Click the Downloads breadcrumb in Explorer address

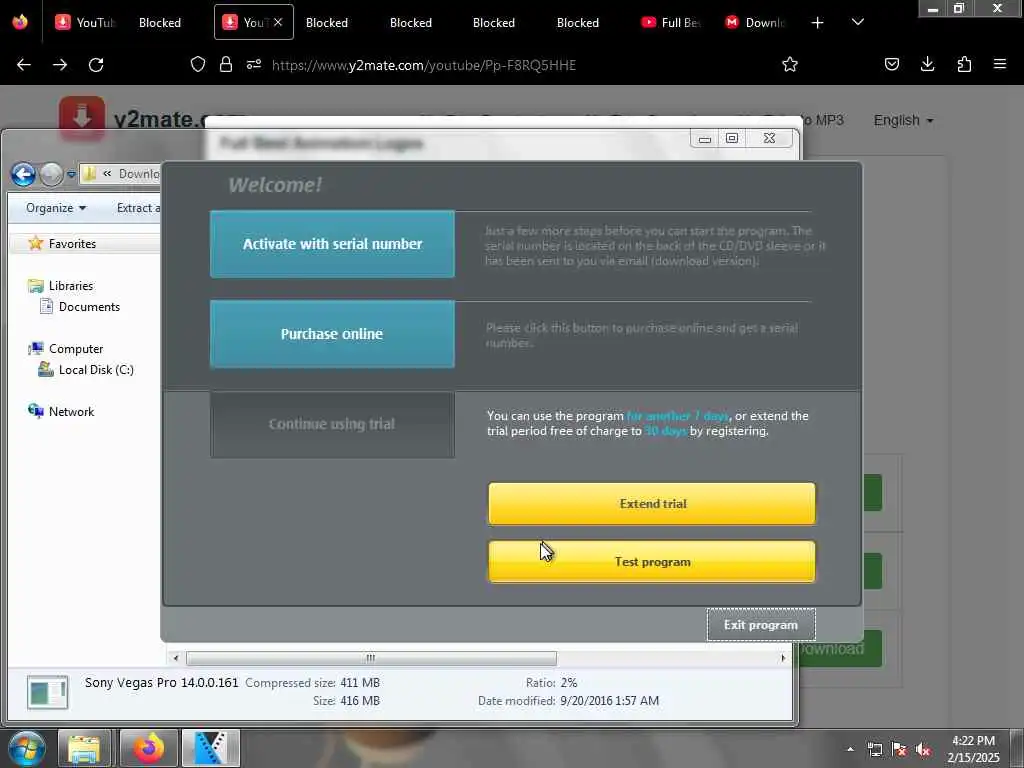138,174
